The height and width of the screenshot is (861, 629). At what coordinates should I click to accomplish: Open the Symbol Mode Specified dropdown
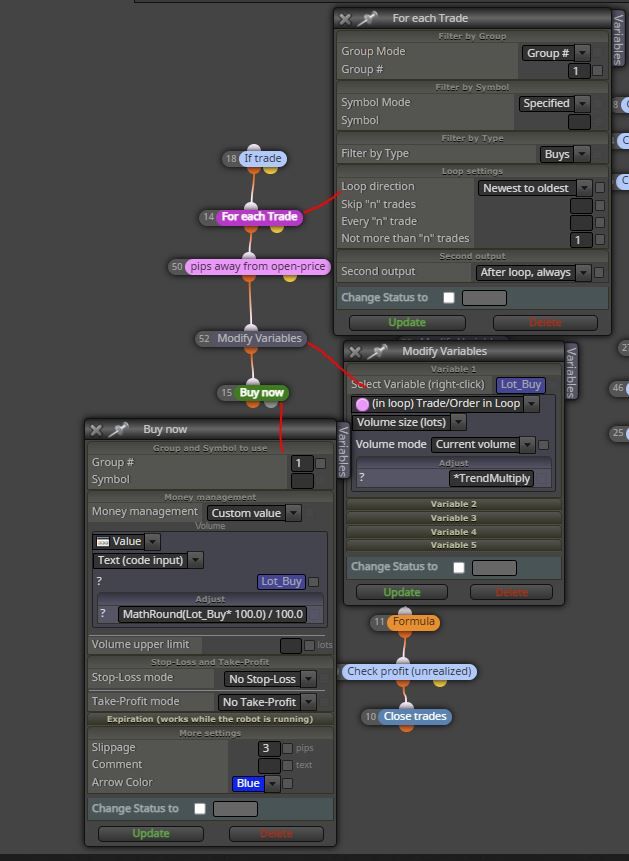click(583, 103)
